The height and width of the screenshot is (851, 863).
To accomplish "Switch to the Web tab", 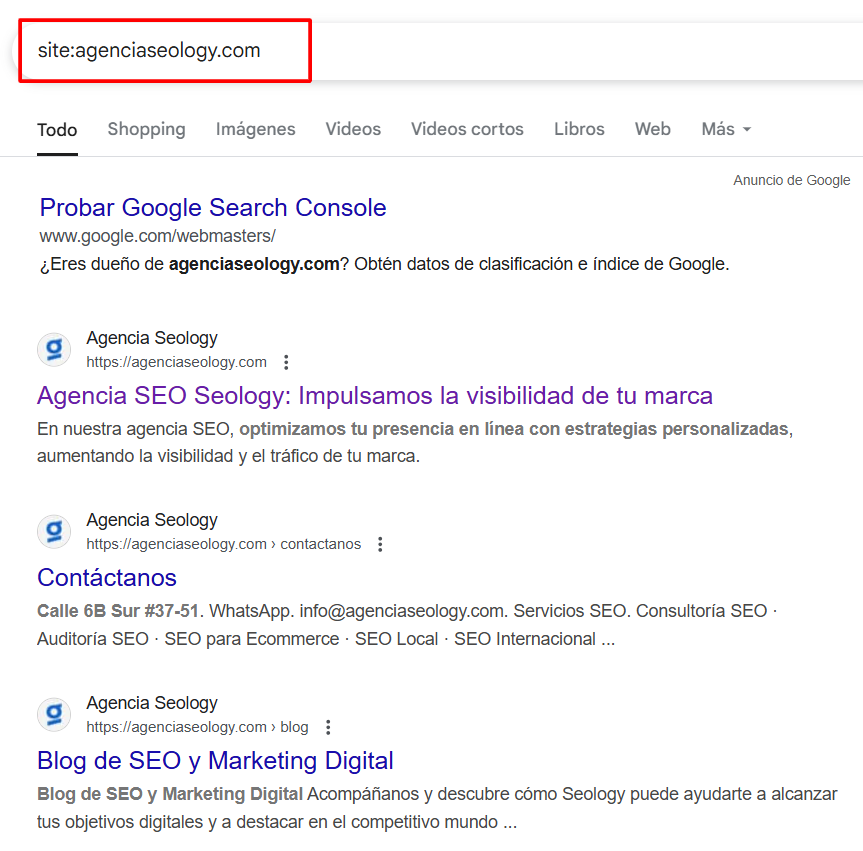I will [652, 129].
